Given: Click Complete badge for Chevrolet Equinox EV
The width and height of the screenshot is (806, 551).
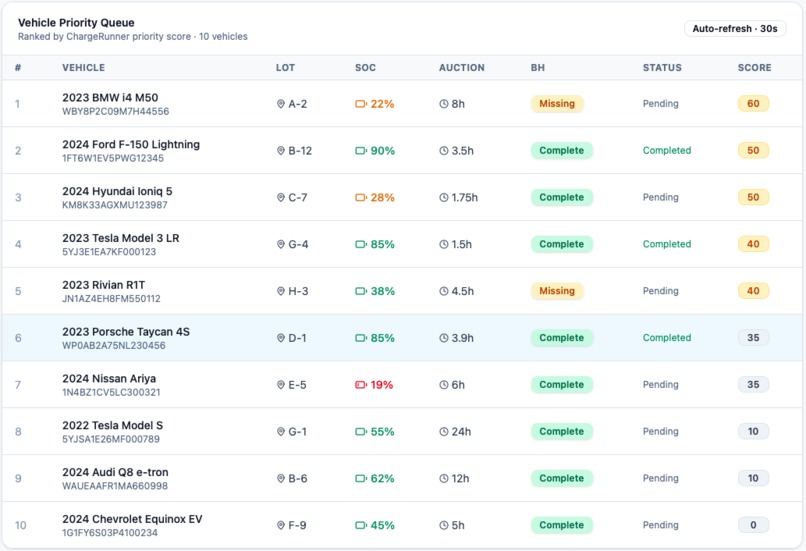Looking at the screenshot, I should [x=561, y=525].
